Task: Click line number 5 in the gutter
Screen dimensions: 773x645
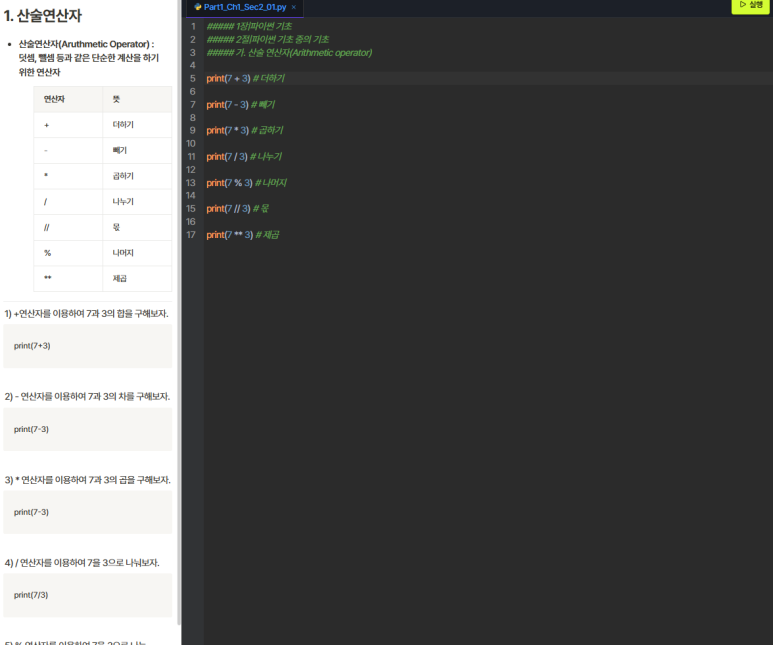Action: [193, 78]
